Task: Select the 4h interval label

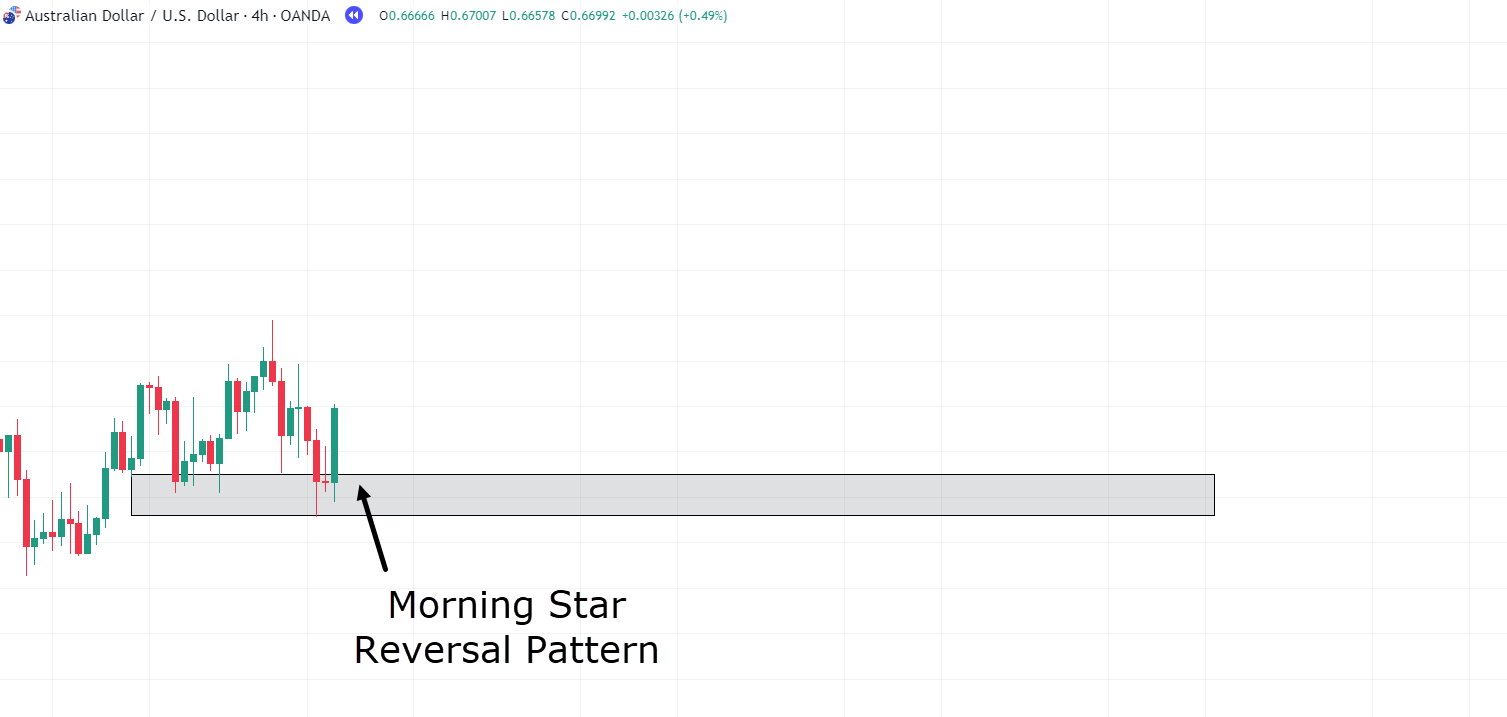Action: pos(260,16)
